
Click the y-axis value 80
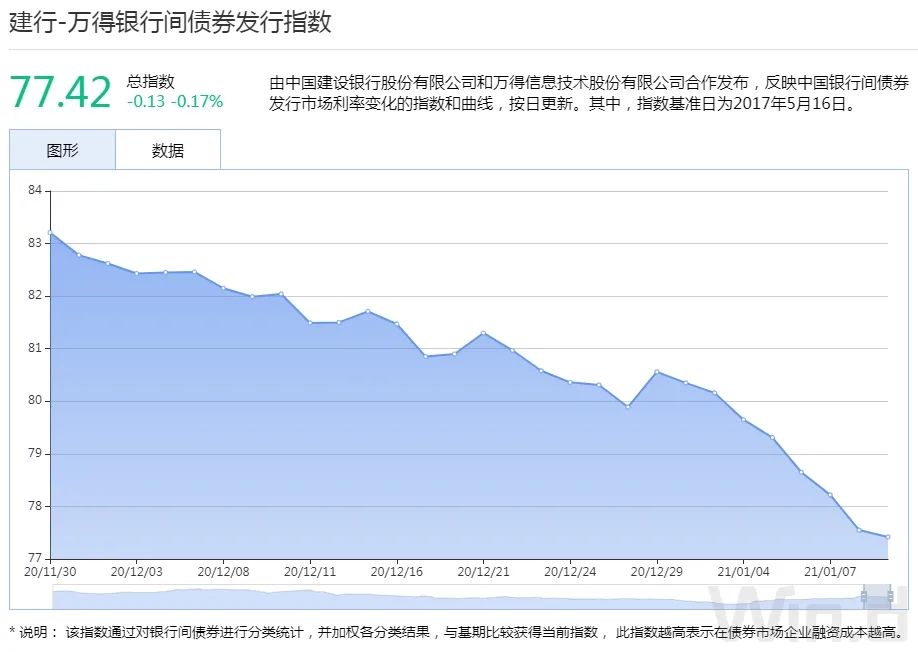(35, 400)
